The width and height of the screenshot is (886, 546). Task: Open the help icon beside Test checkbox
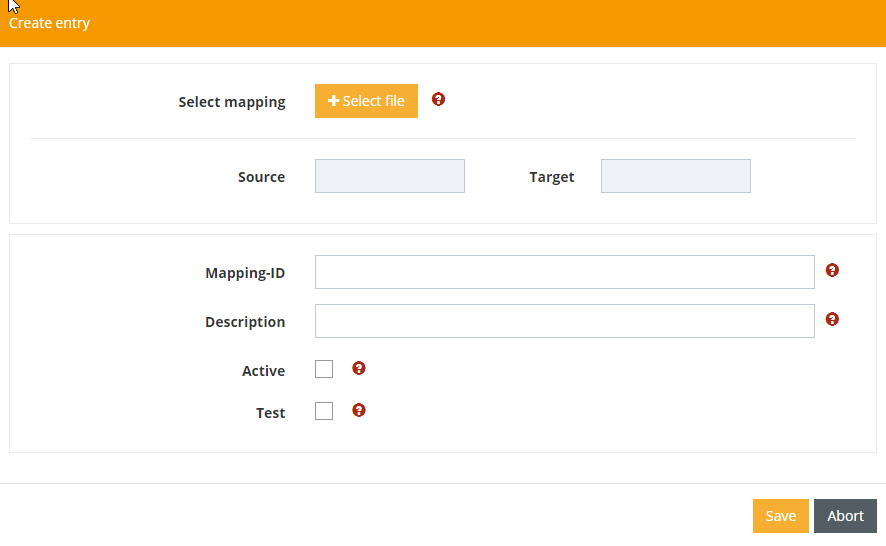coord(359,410)
